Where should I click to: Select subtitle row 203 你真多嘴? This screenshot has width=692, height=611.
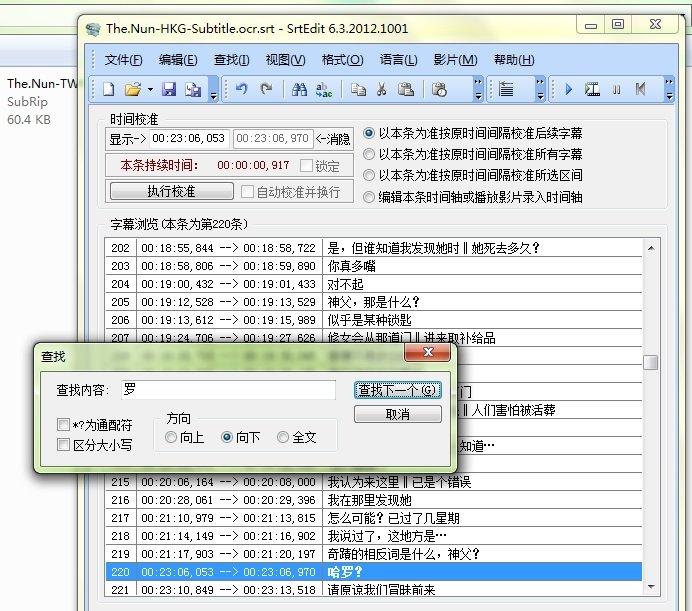(373, 266)
